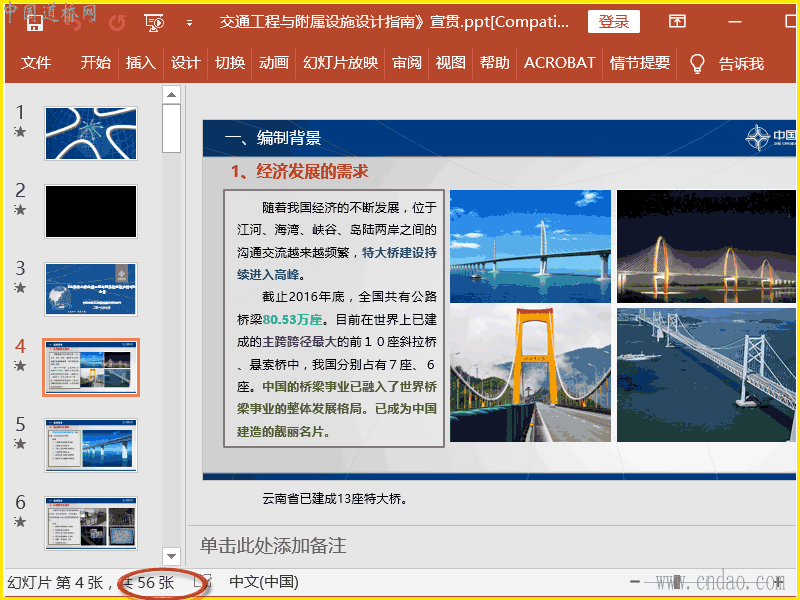
Task: Click the Save icon in quick access toolbar
Action: tap(35, 22)
